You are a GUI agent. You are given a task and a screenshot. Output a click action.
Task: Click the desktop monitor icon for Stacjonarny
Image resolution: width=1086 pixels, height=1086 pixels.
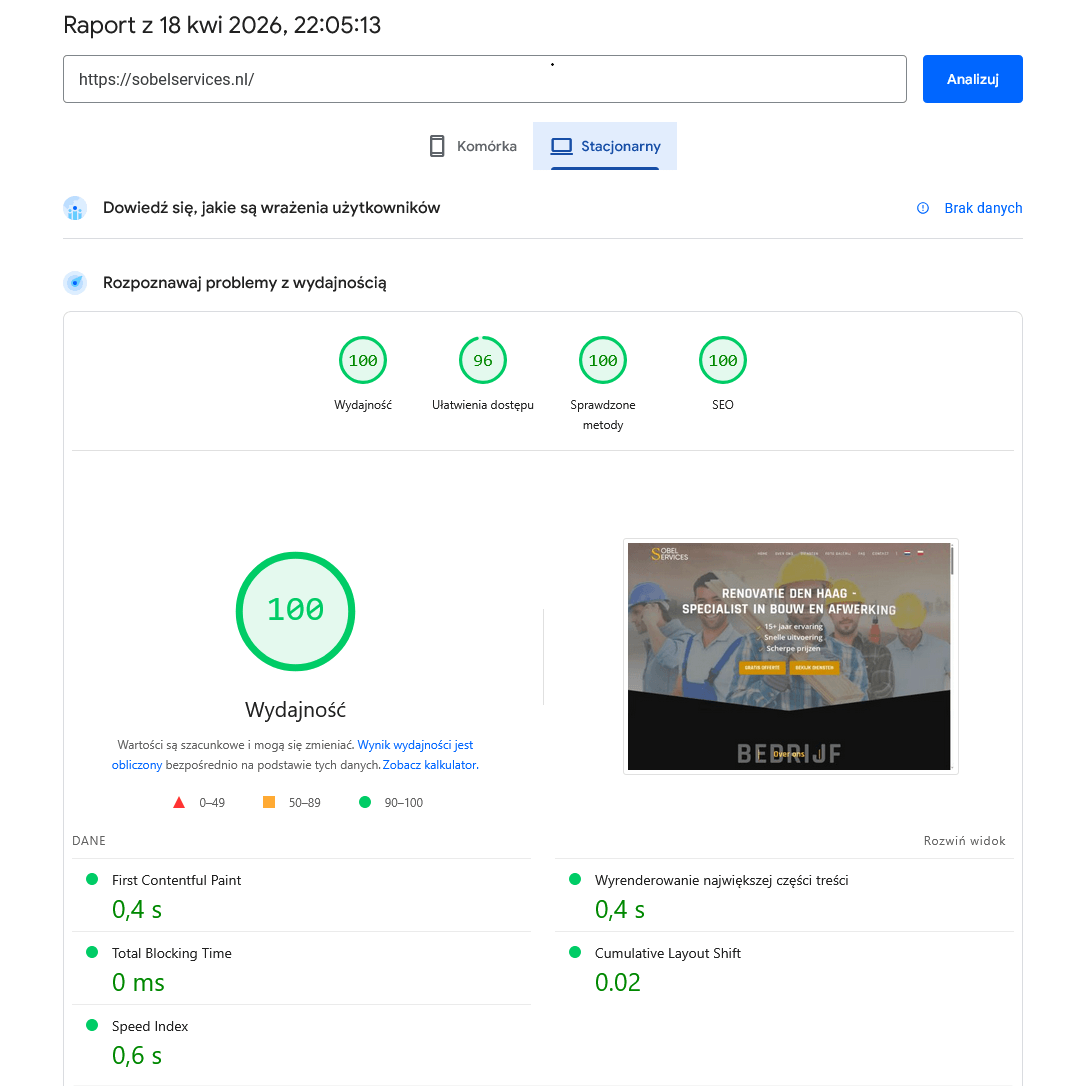(561, 146)
